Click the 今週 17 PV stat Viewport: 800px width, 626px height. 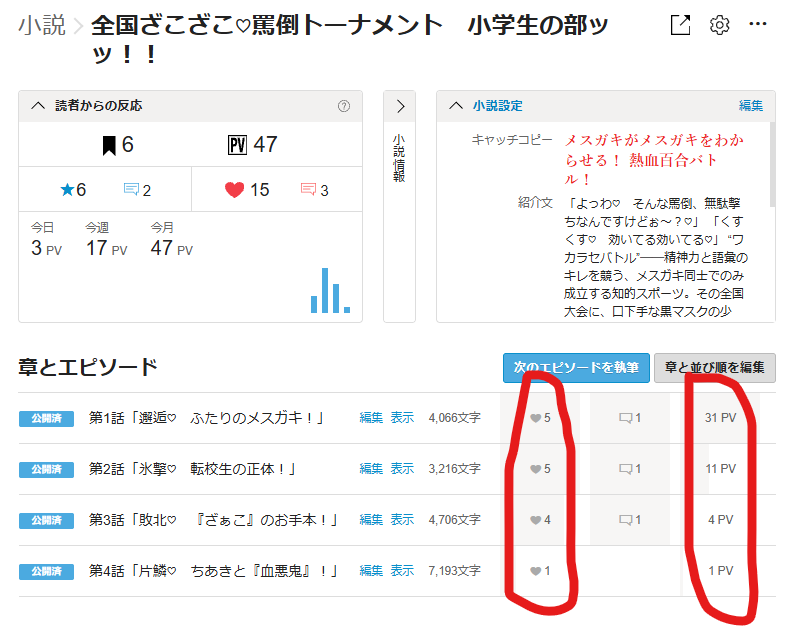tap(106, 240)
